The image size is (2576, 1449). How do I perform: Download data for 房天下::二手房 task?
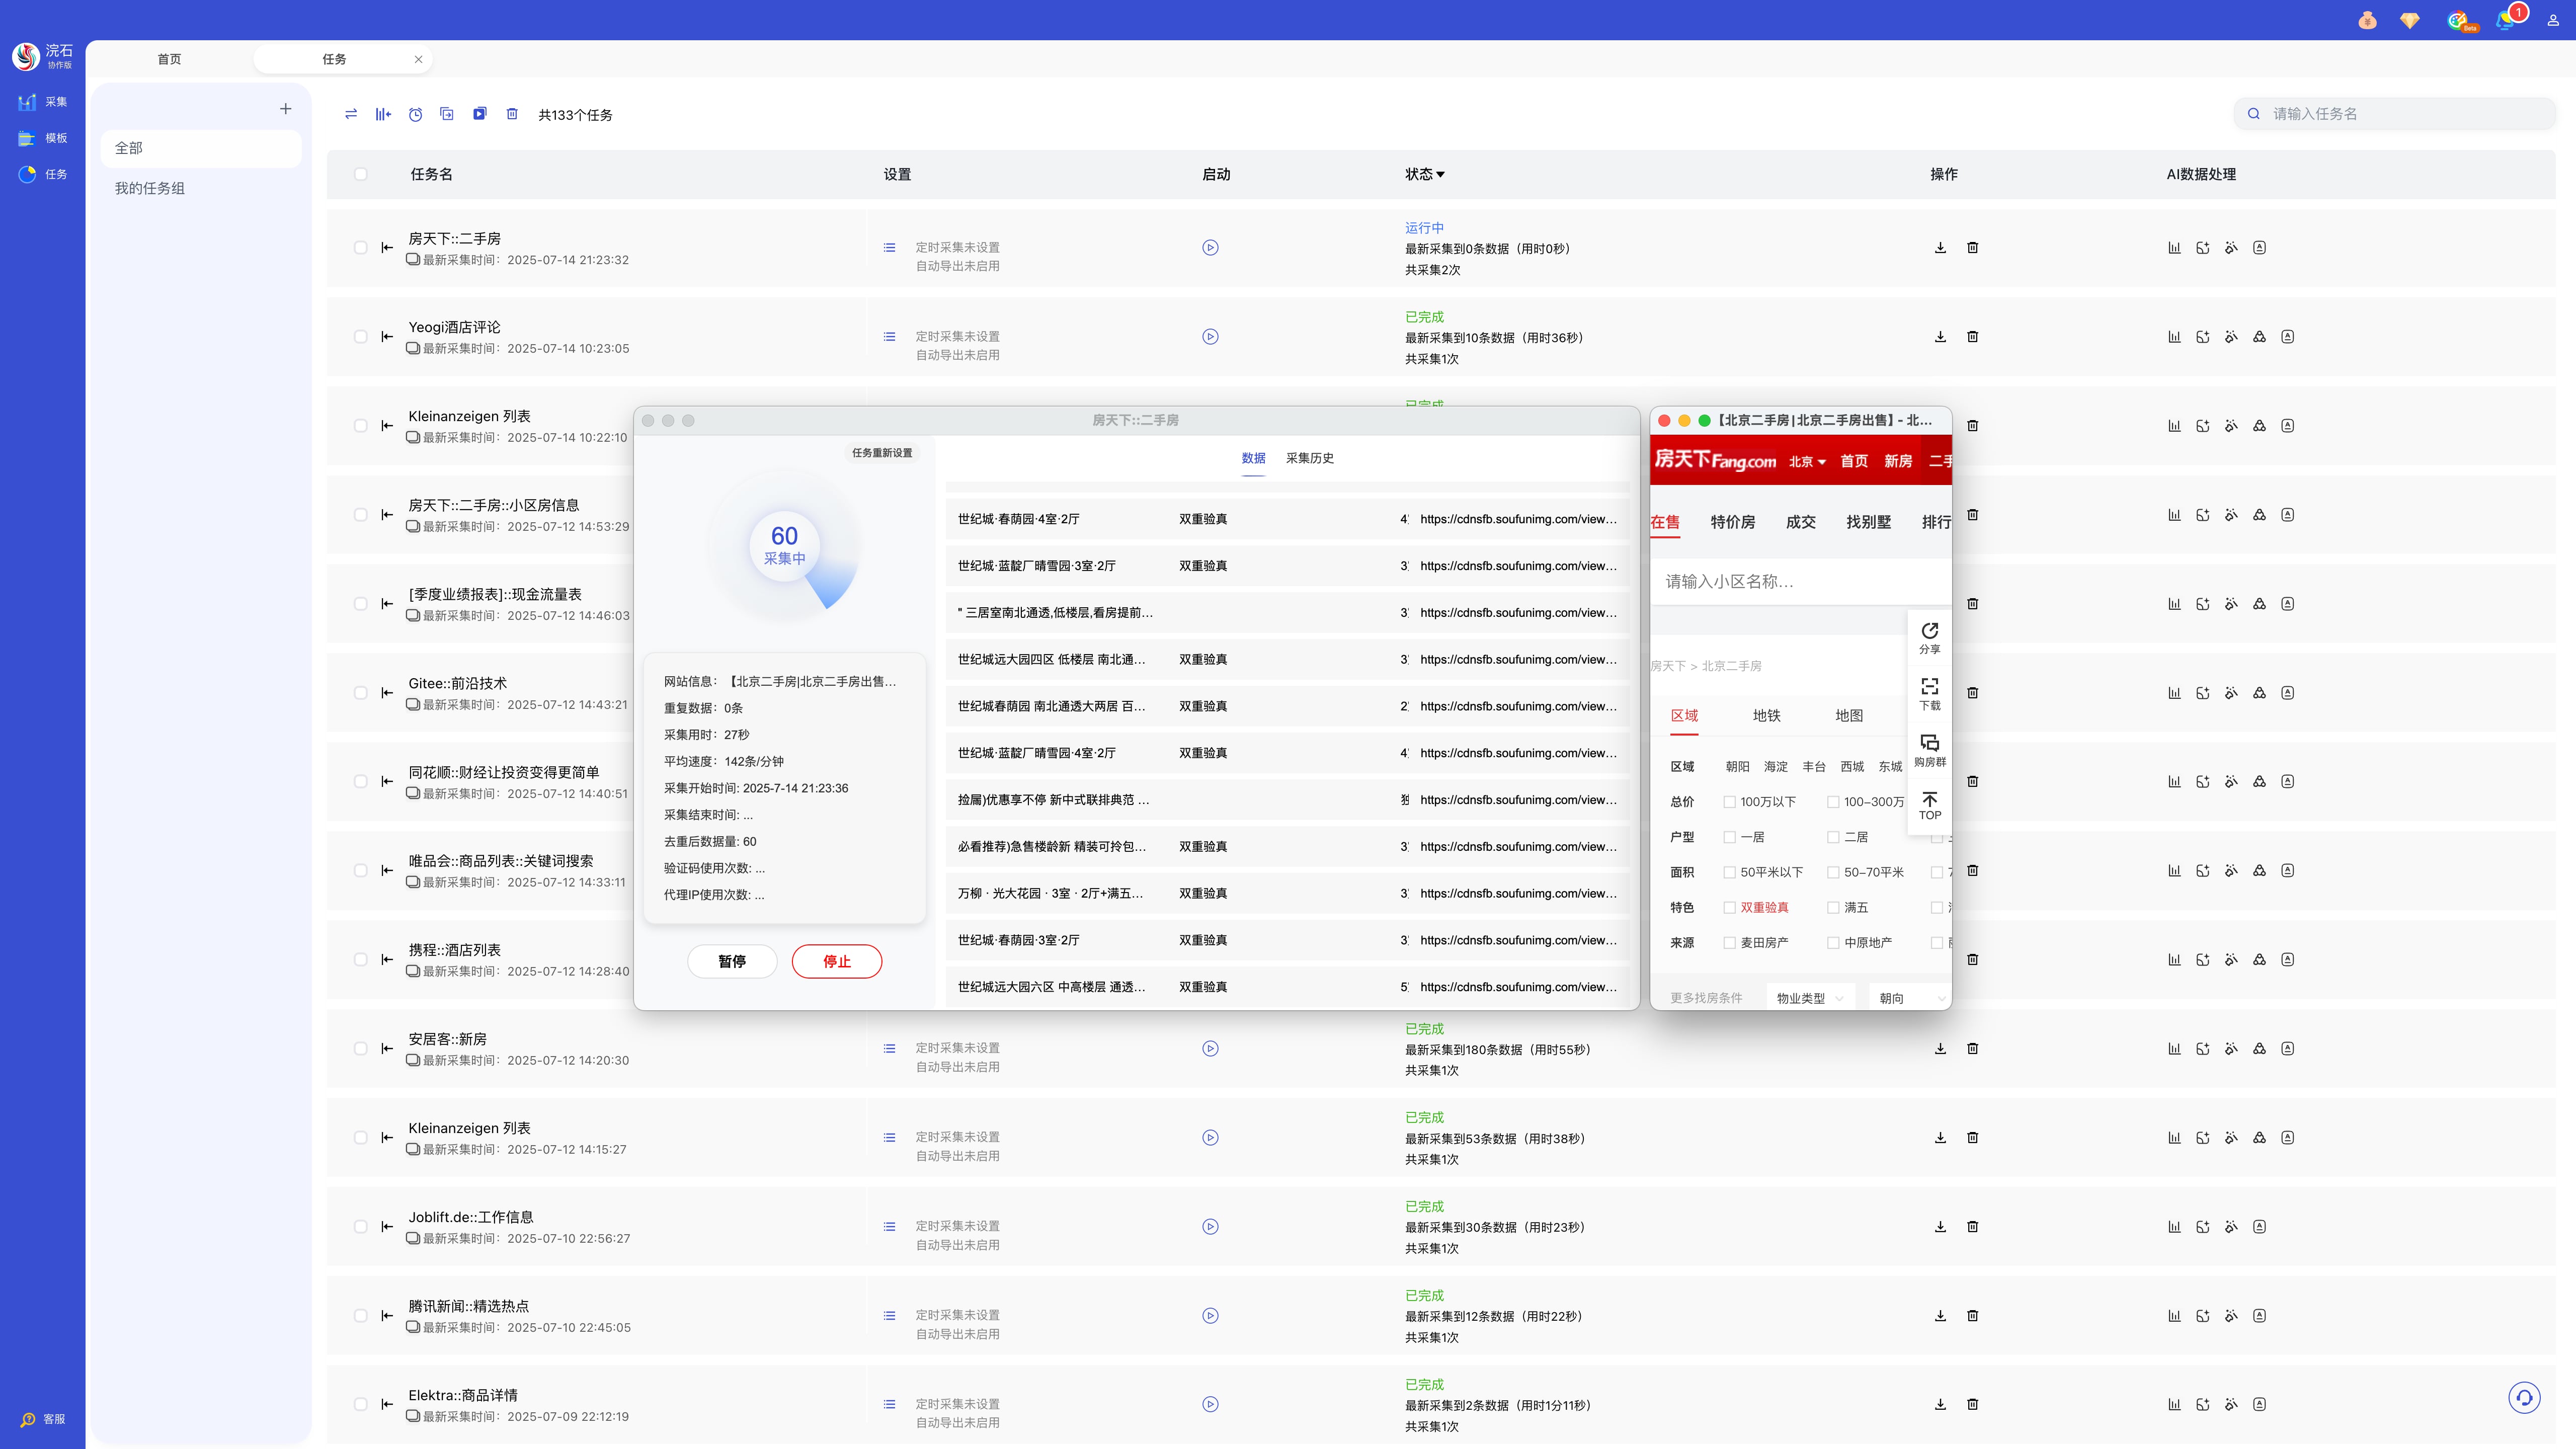[1940, 248]
